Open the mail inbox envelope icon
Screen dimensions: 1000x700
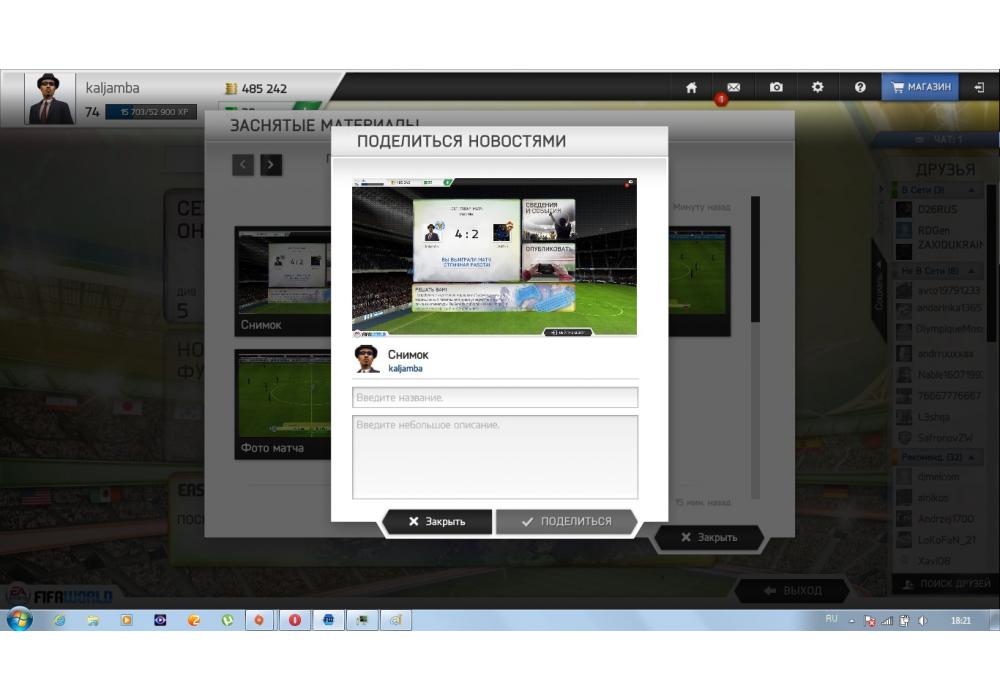click(x=733, y=87)
